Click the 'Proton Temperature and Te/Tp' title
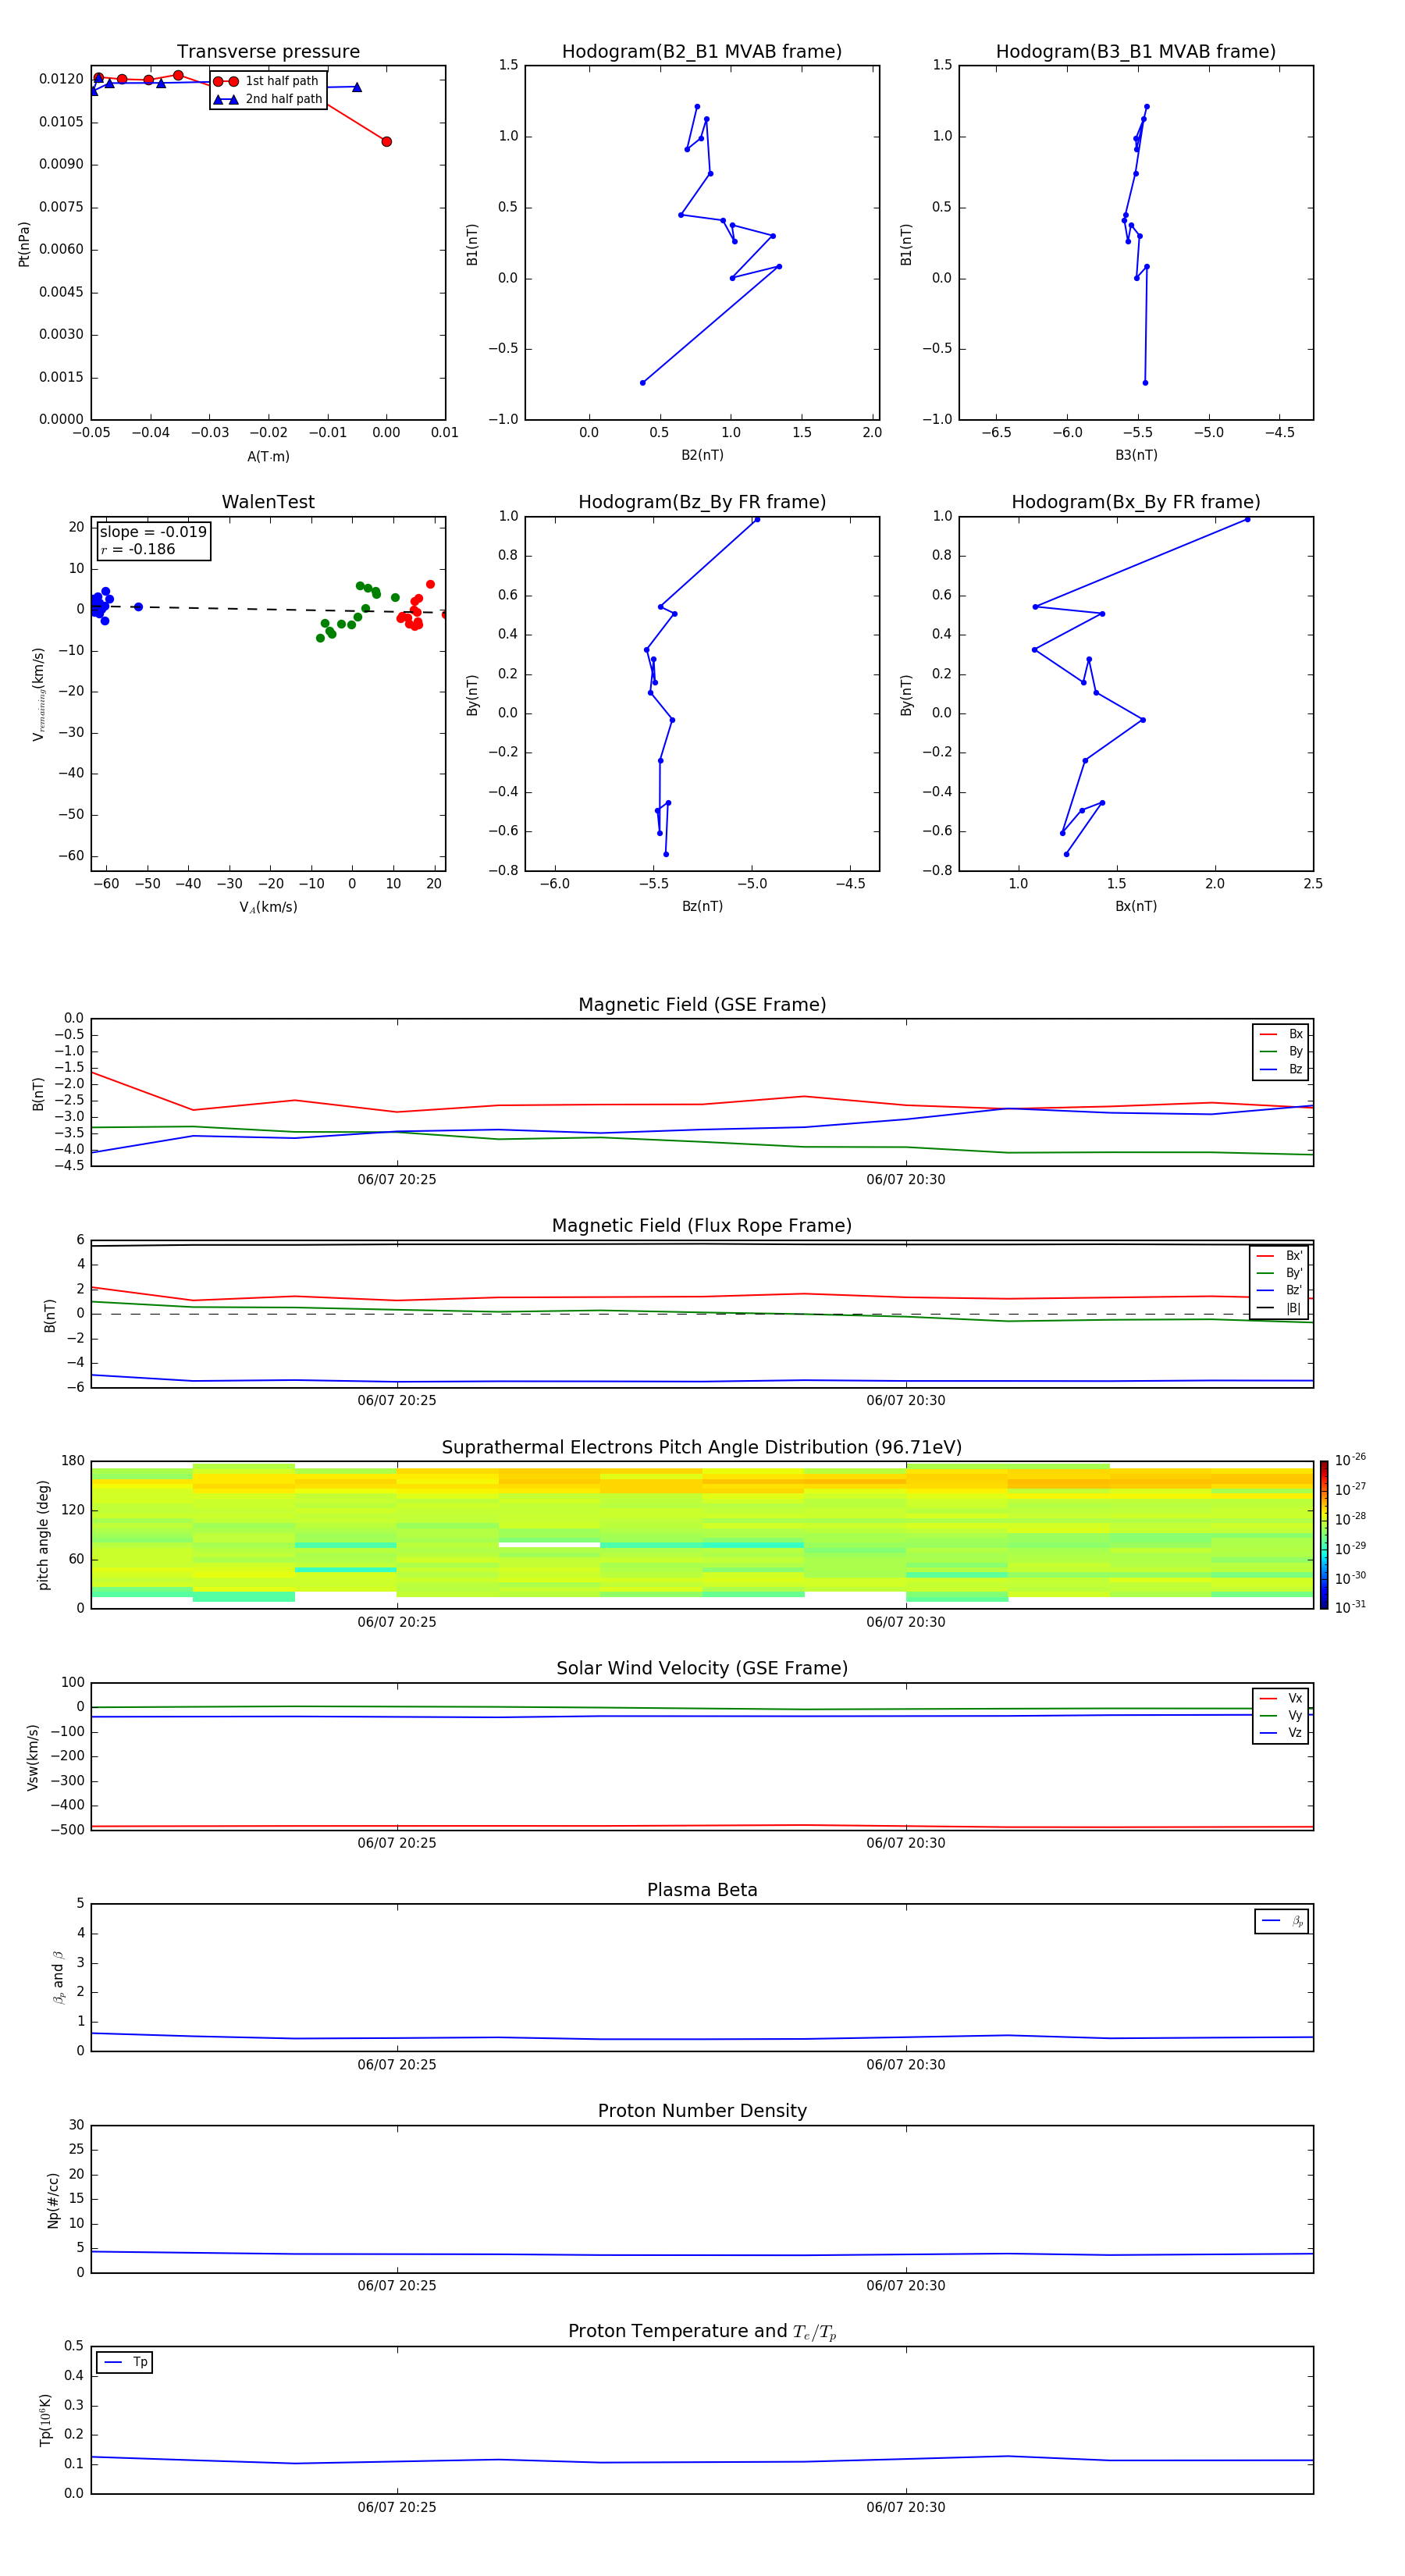Screen dimensions: 1405x2576 pyautogui.click(x=702, y=2332)
